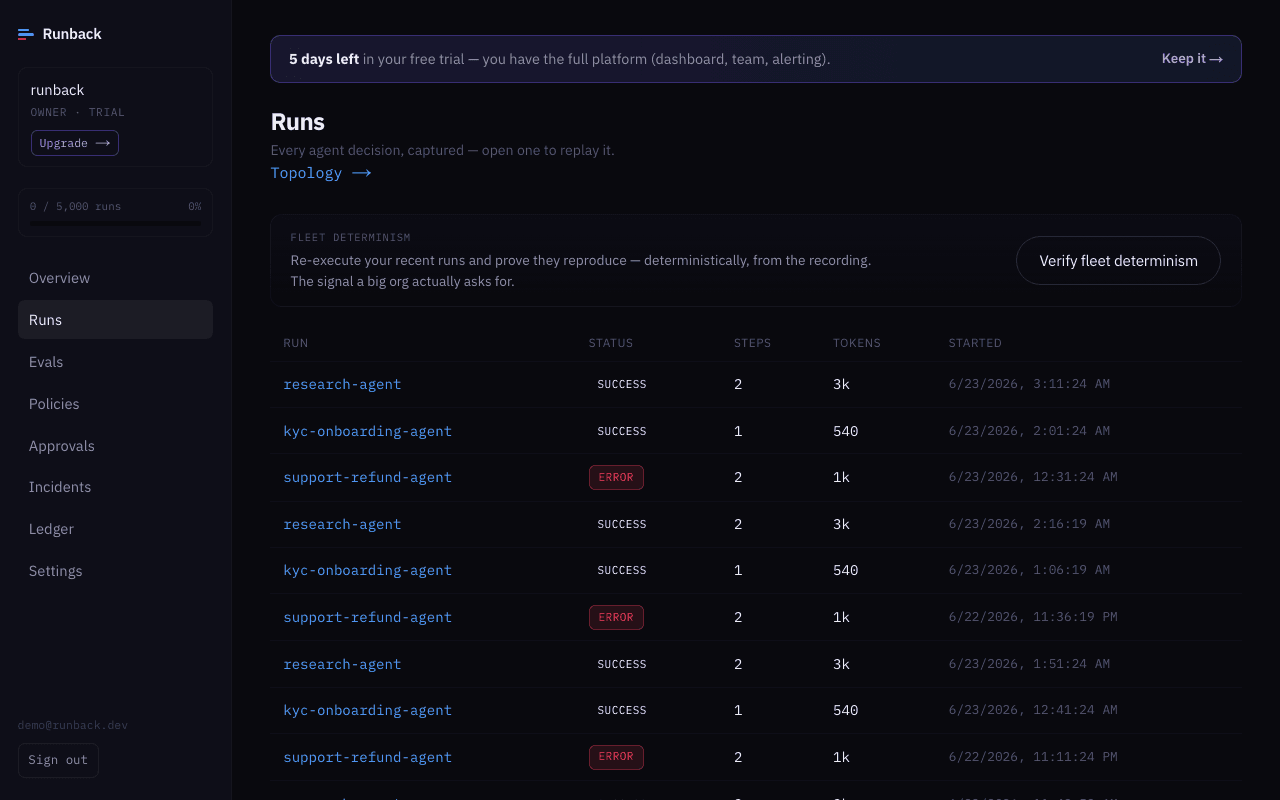Image resolution: width=1280 pixels, height=800 pixels.
Task: Open research-agent run started 1:51:24 AM
Action: tap(342, 664)
